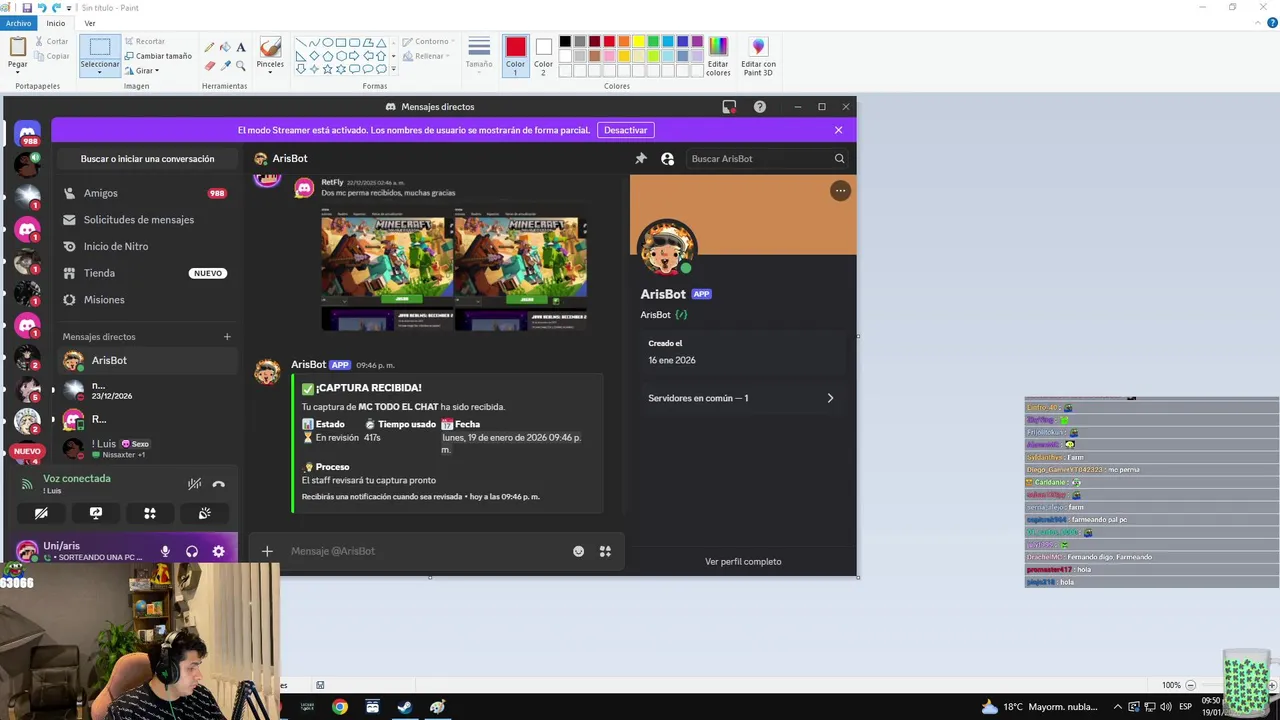Select the Magnifier tool
The image size is (1280, 720).
pyautogui.click(x=241, y=65)
